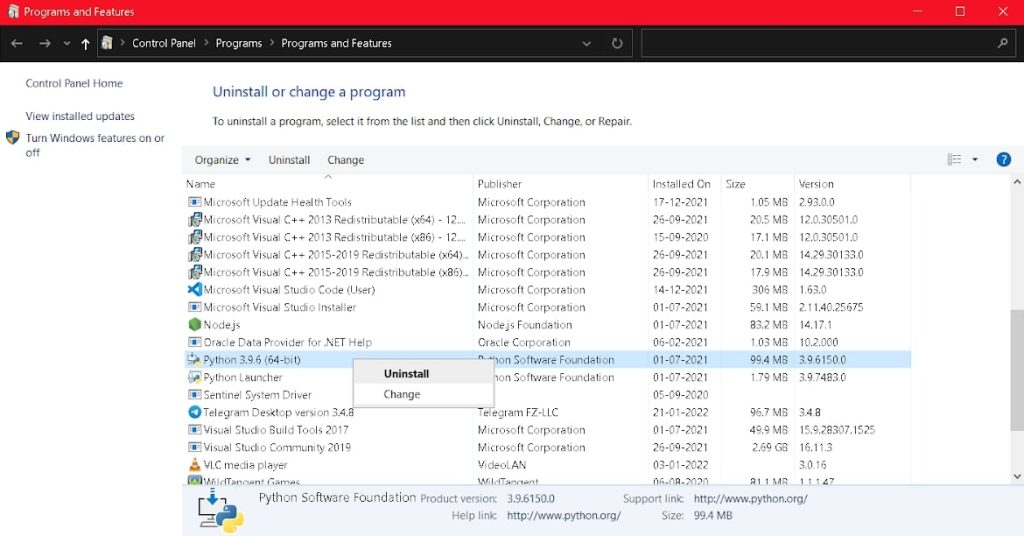Open View installed updates link
Viewport: 1024px width, 536px height.
click(x=80, y=116)
